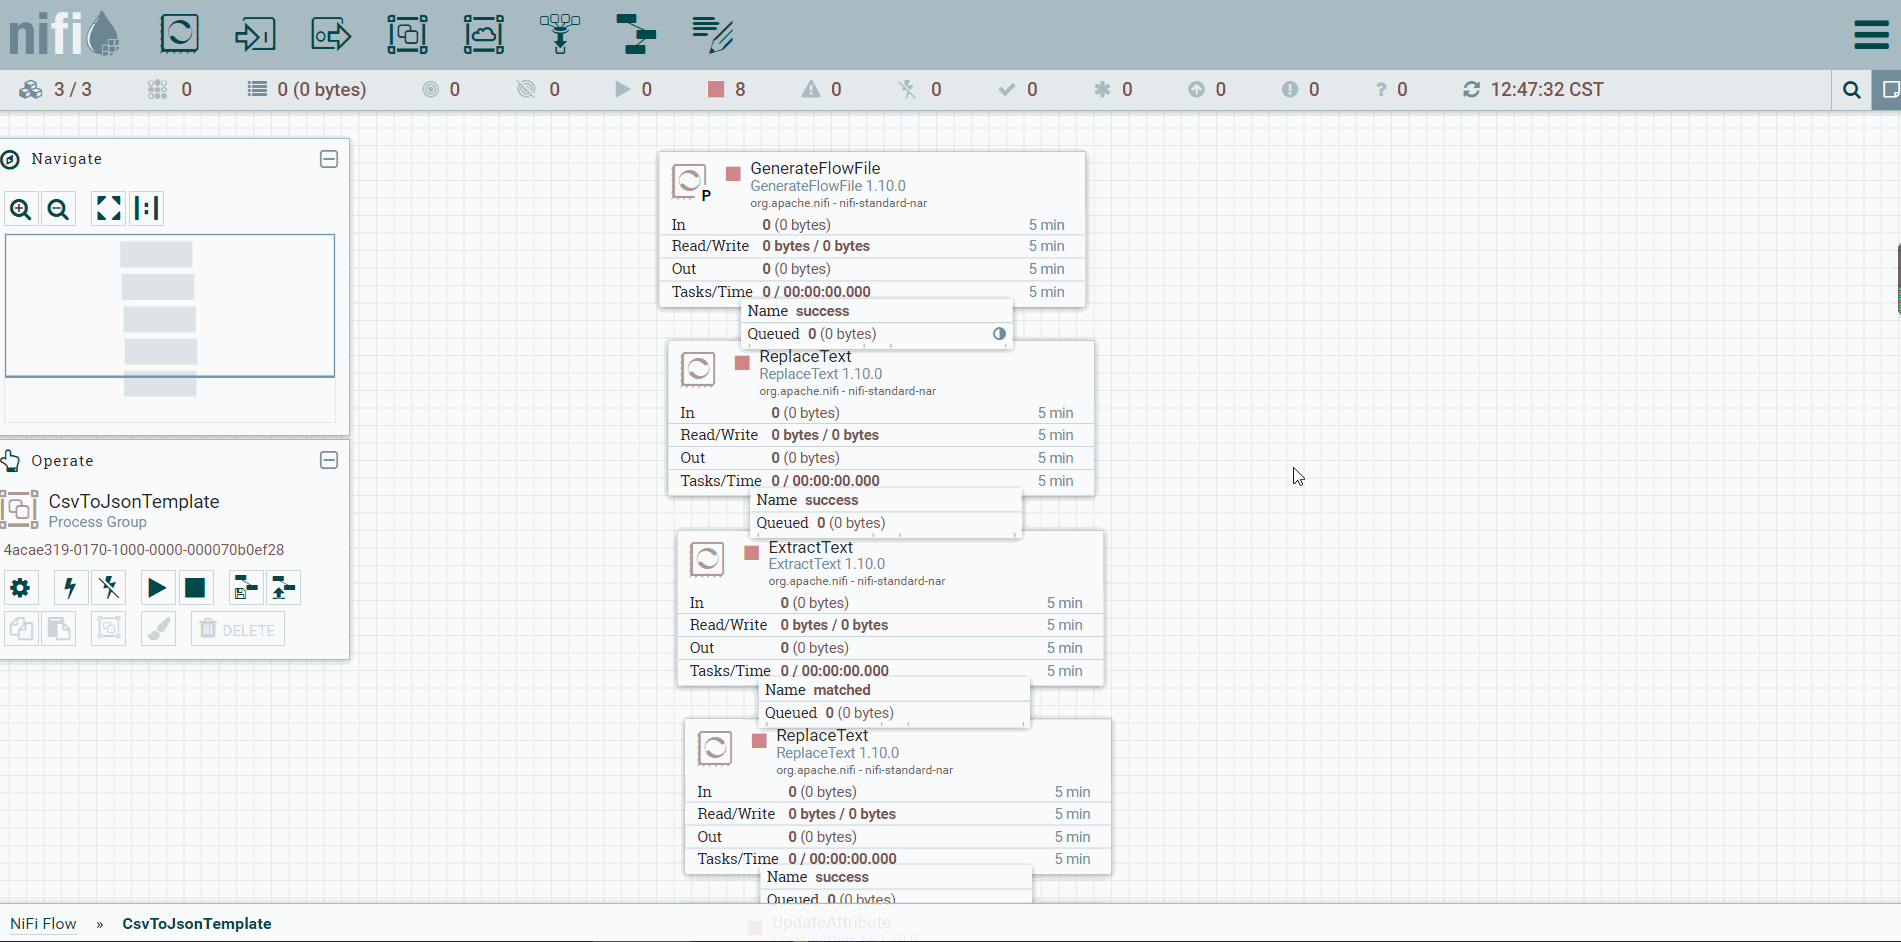Click the birdseye navigation preview
This screenshot has height=942, width=1901.
click(170, 306)
